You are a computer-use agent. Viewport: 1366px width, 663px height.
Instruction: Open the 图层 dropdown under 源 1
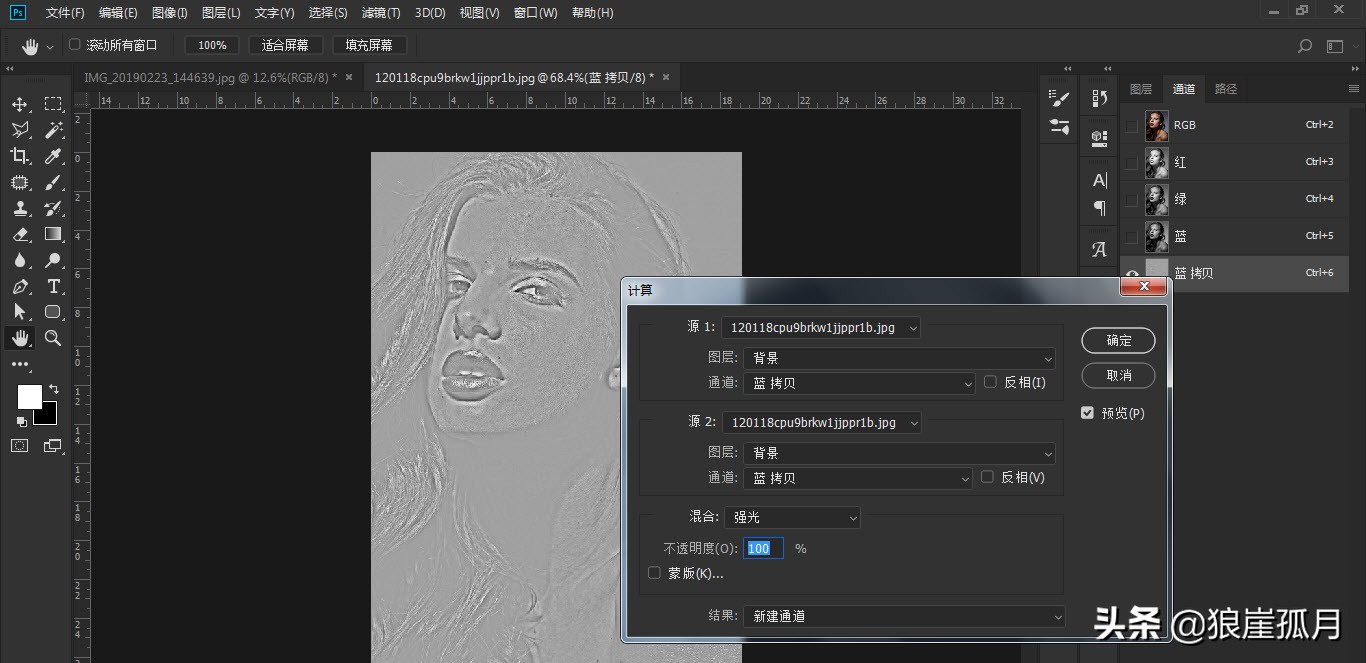coord(899,358)
